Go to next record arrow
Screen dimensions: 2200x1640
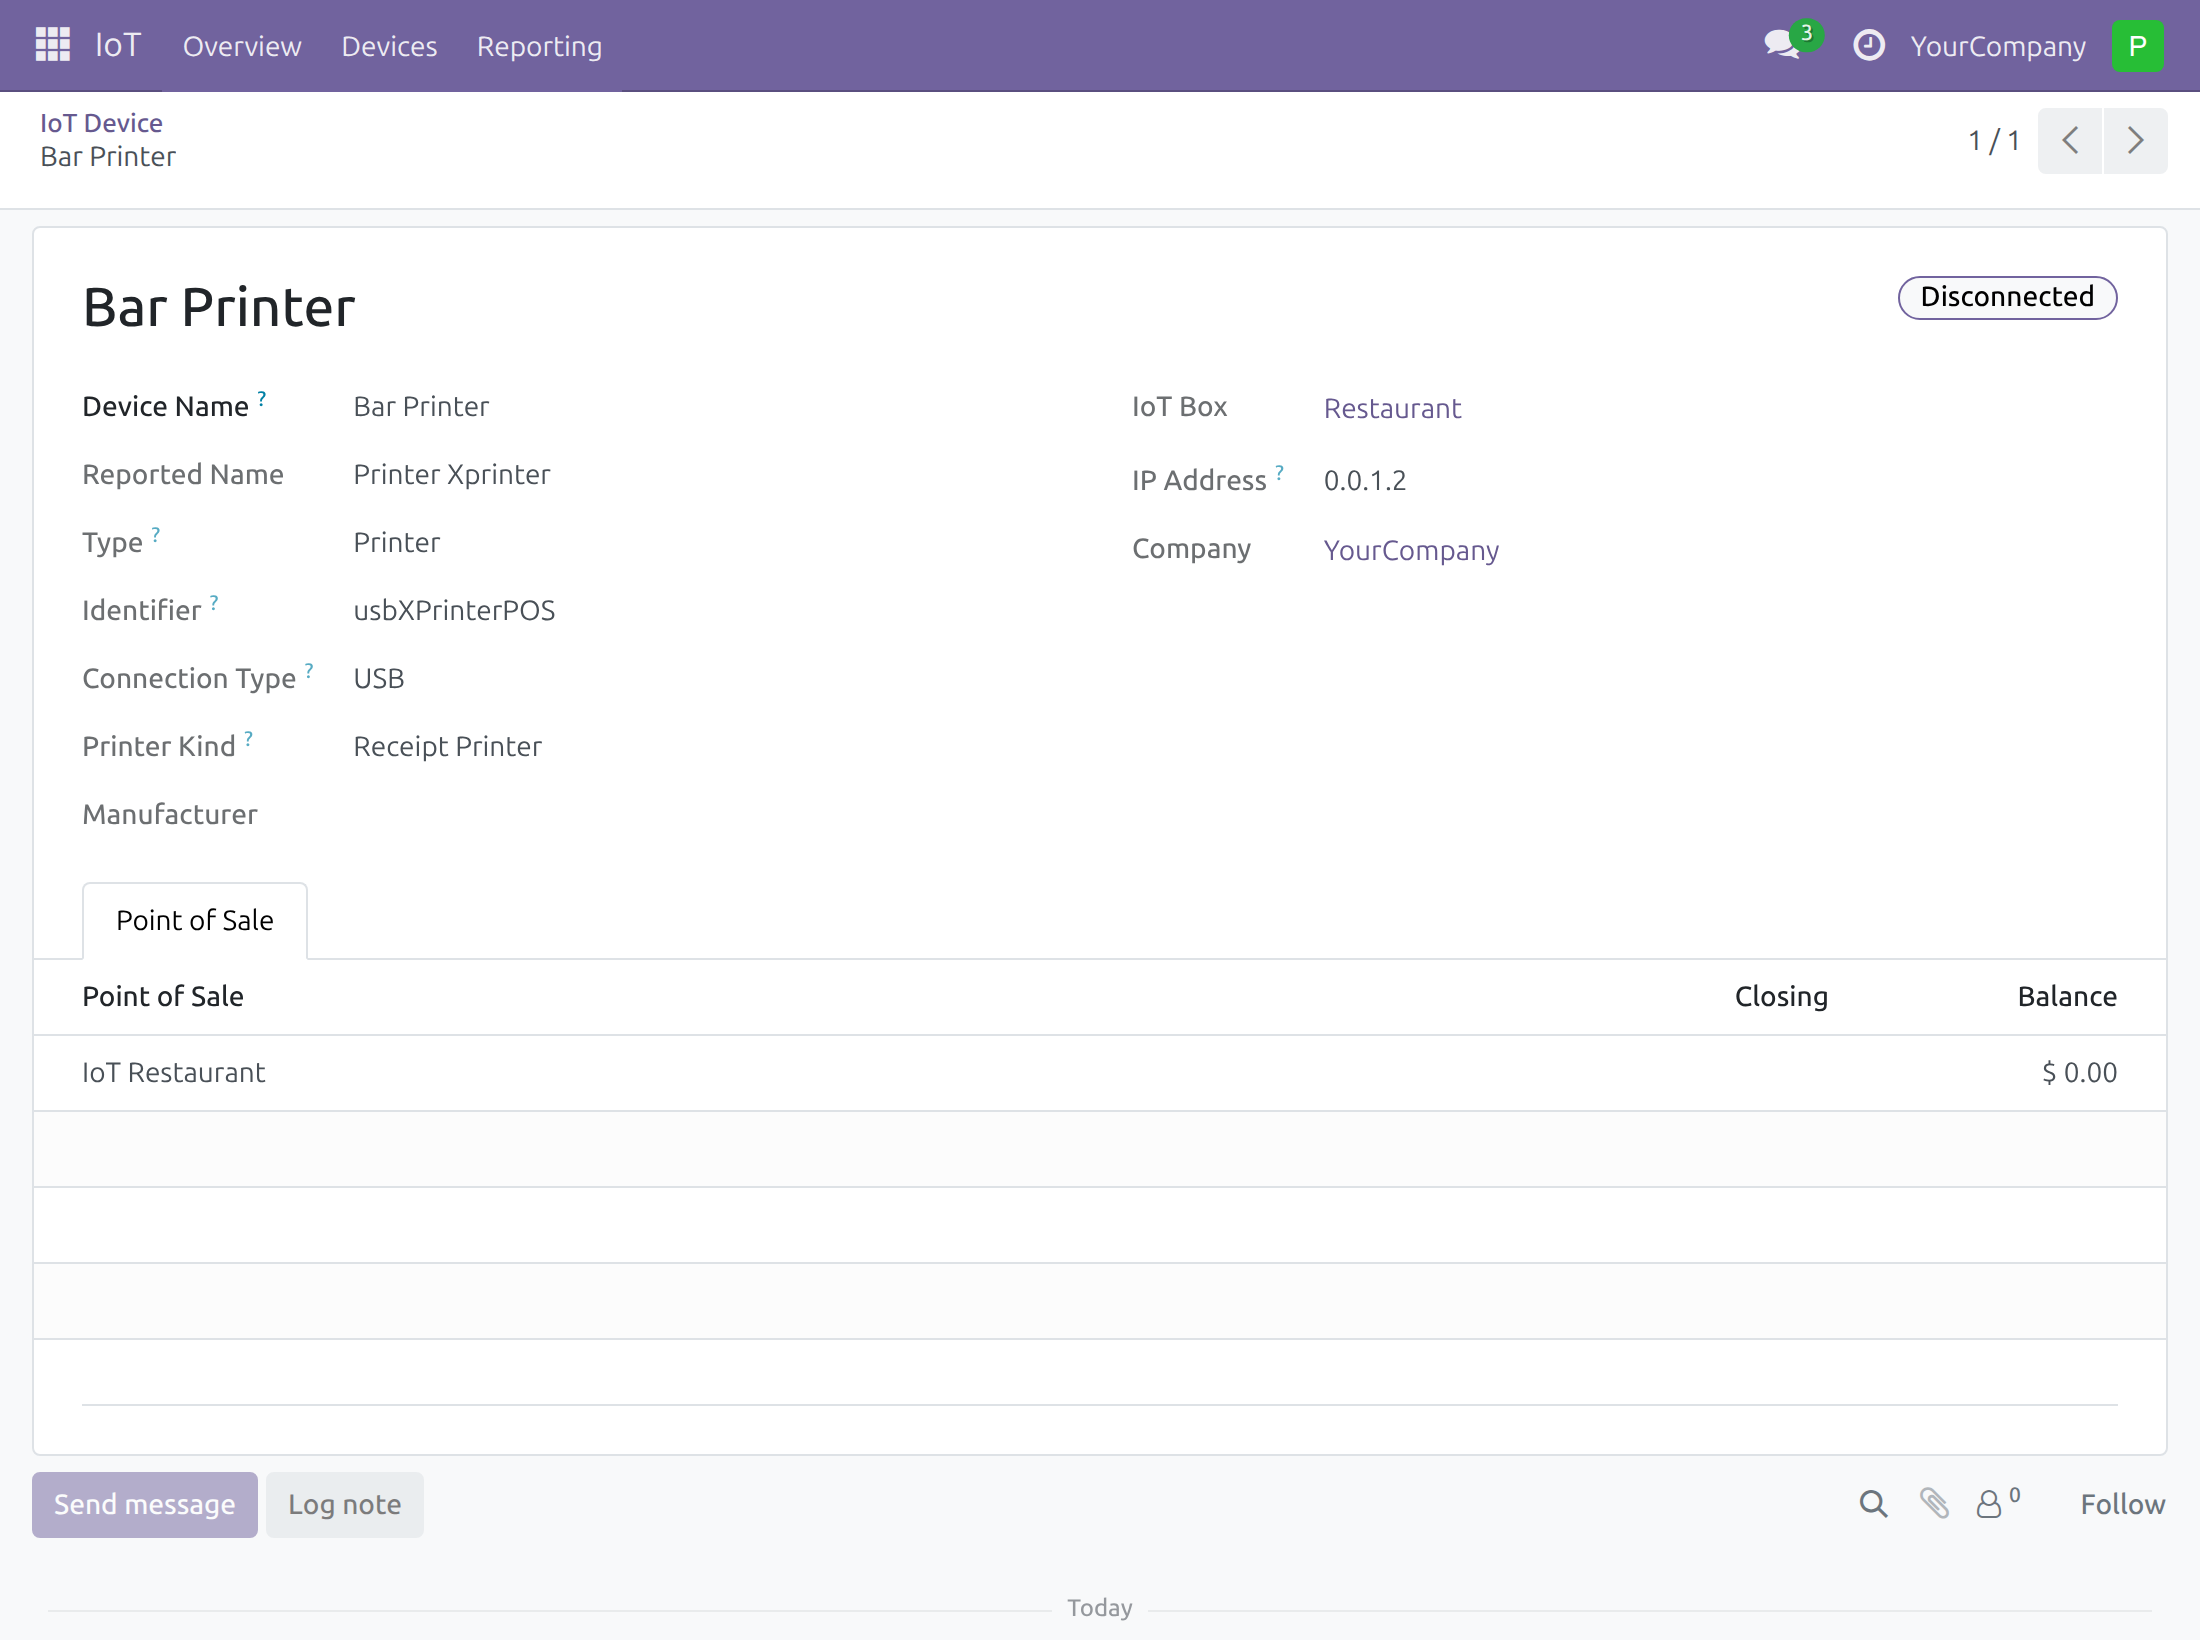point(2135,141)
